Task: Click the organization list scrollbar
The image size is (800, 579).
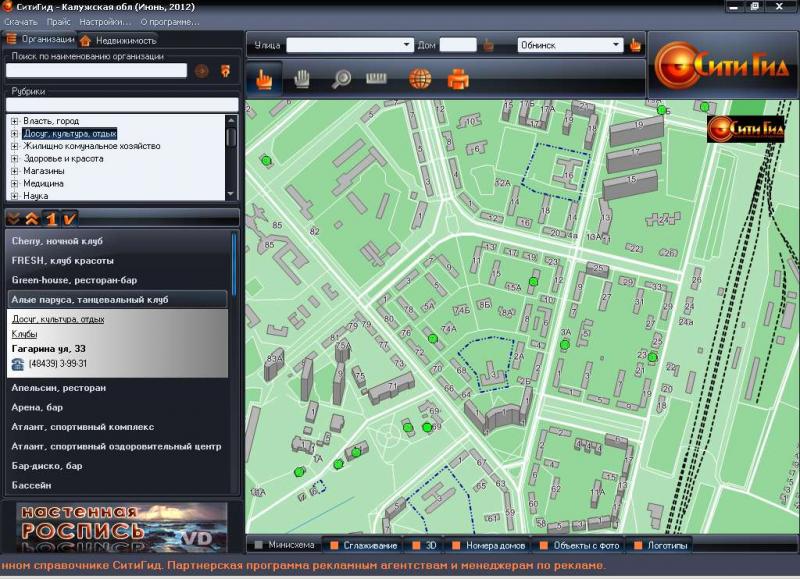Action: click(234, 265)
